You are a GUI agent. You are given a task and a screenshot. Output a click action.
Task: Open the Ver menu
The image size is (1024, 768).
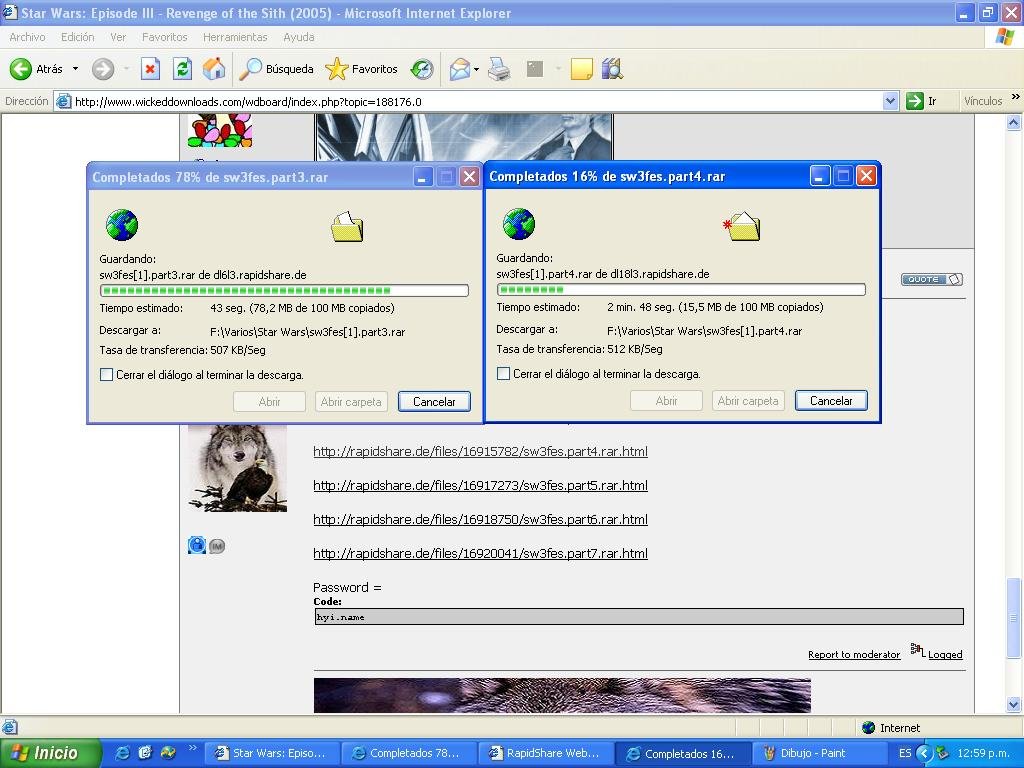(118, 37)
